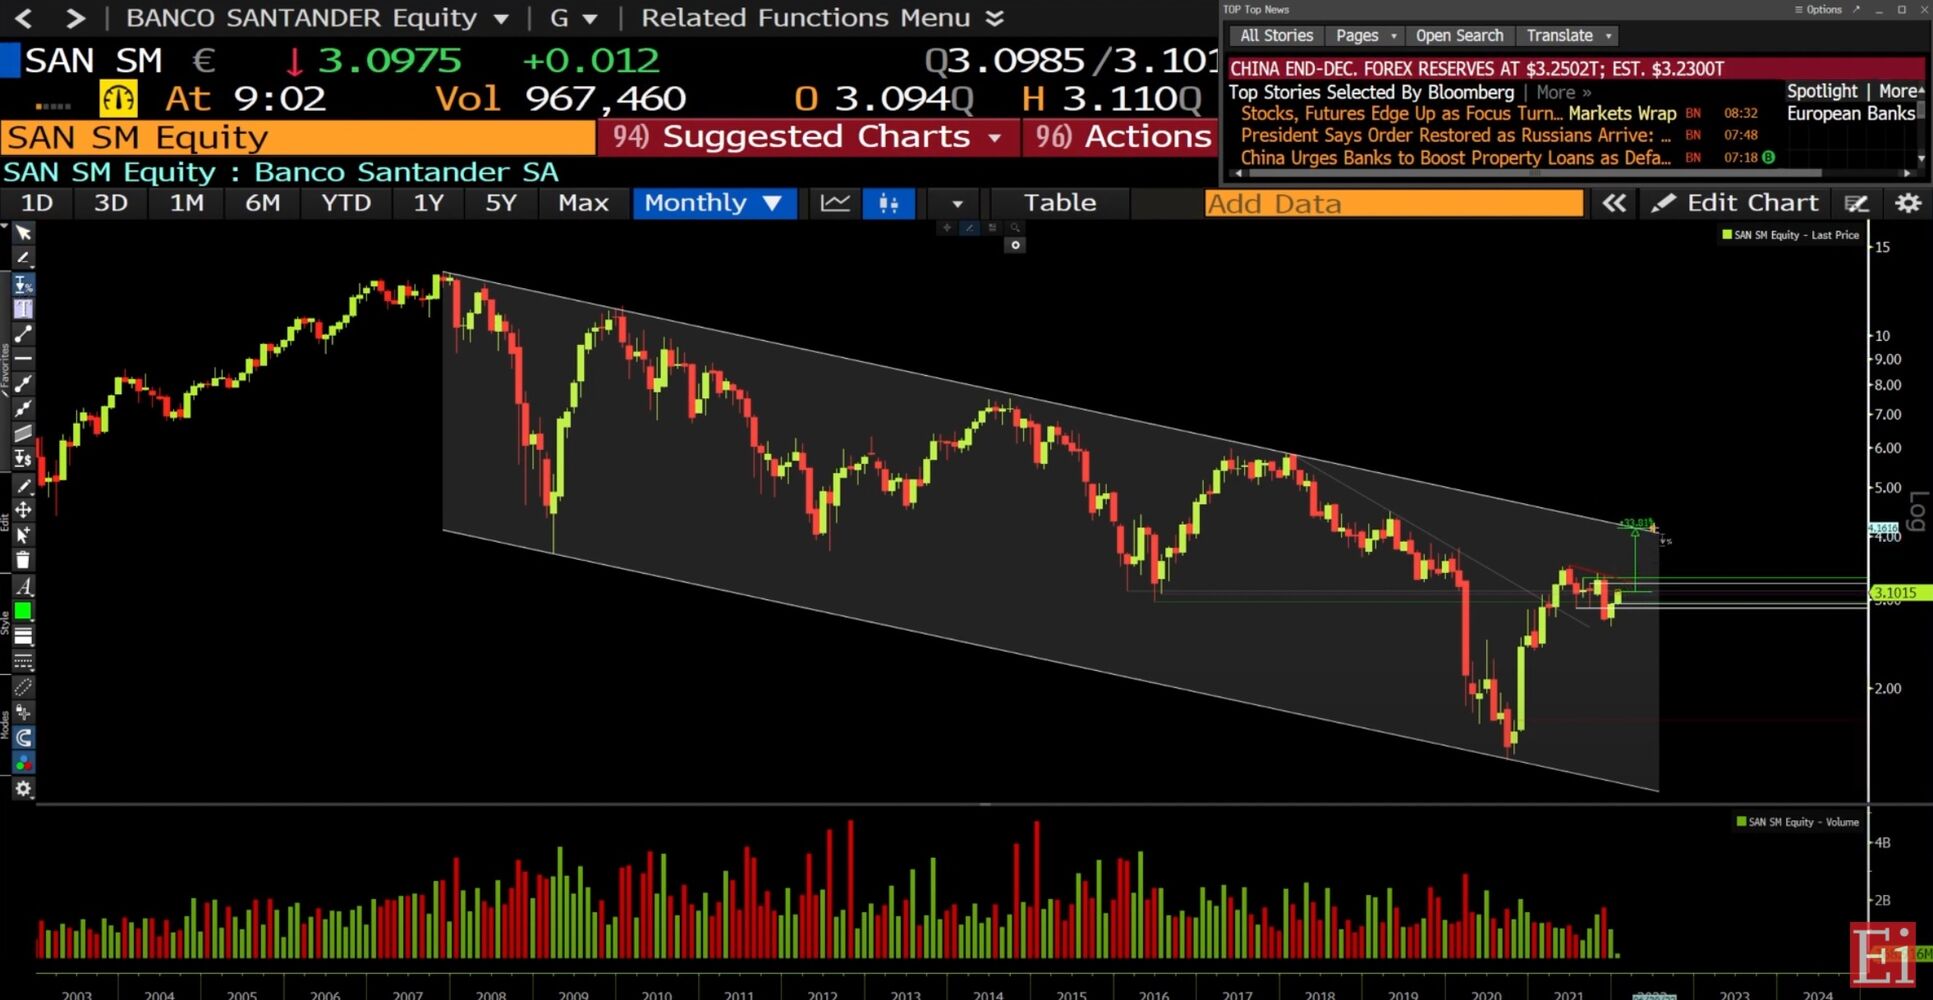Open the G function dropdown
Image resolution: width=1933 pixels, height=1000 pixels.
pyautogui.click(x=573, y=18)
